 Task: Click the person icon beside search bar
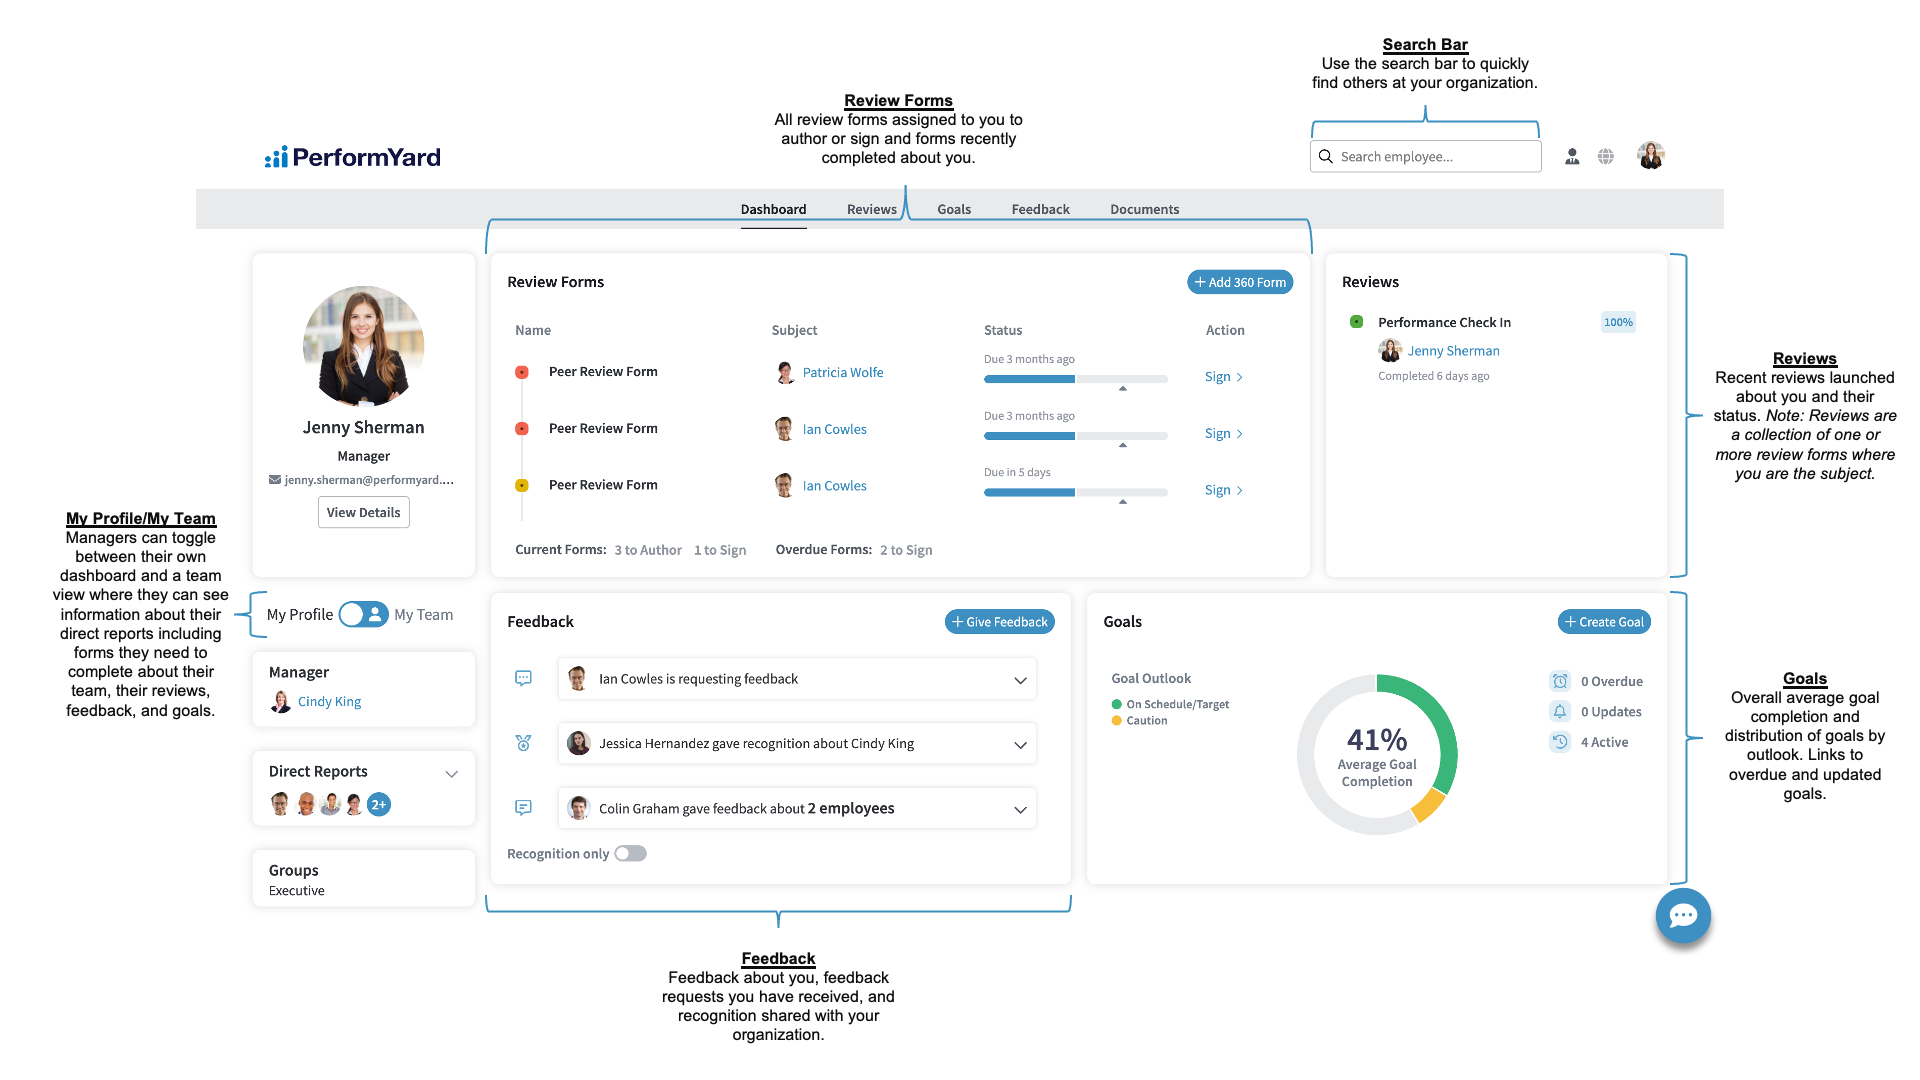pos(1572,157)
